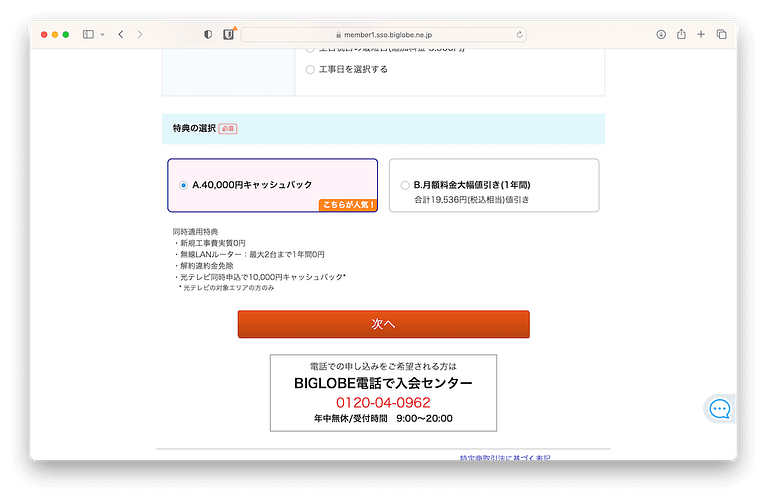
Task: Go back to the previous page
Action: pos(121,34)
